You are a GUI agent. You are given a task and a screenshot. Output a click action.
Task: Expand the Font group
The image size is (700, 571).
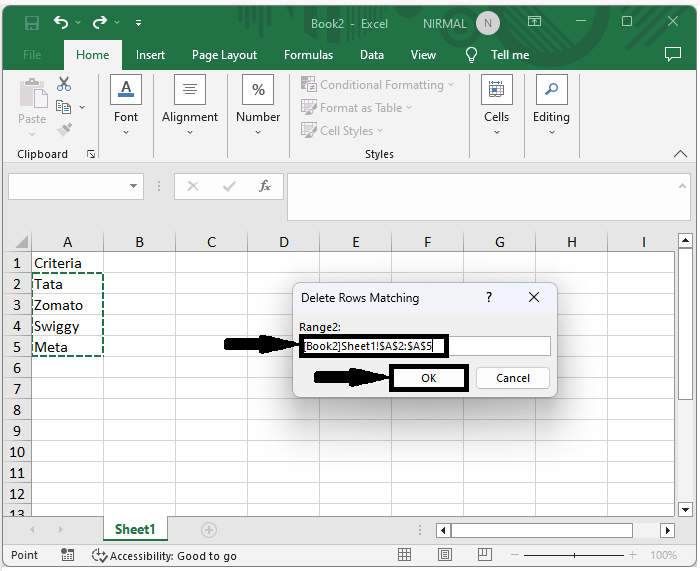(126, 106)
